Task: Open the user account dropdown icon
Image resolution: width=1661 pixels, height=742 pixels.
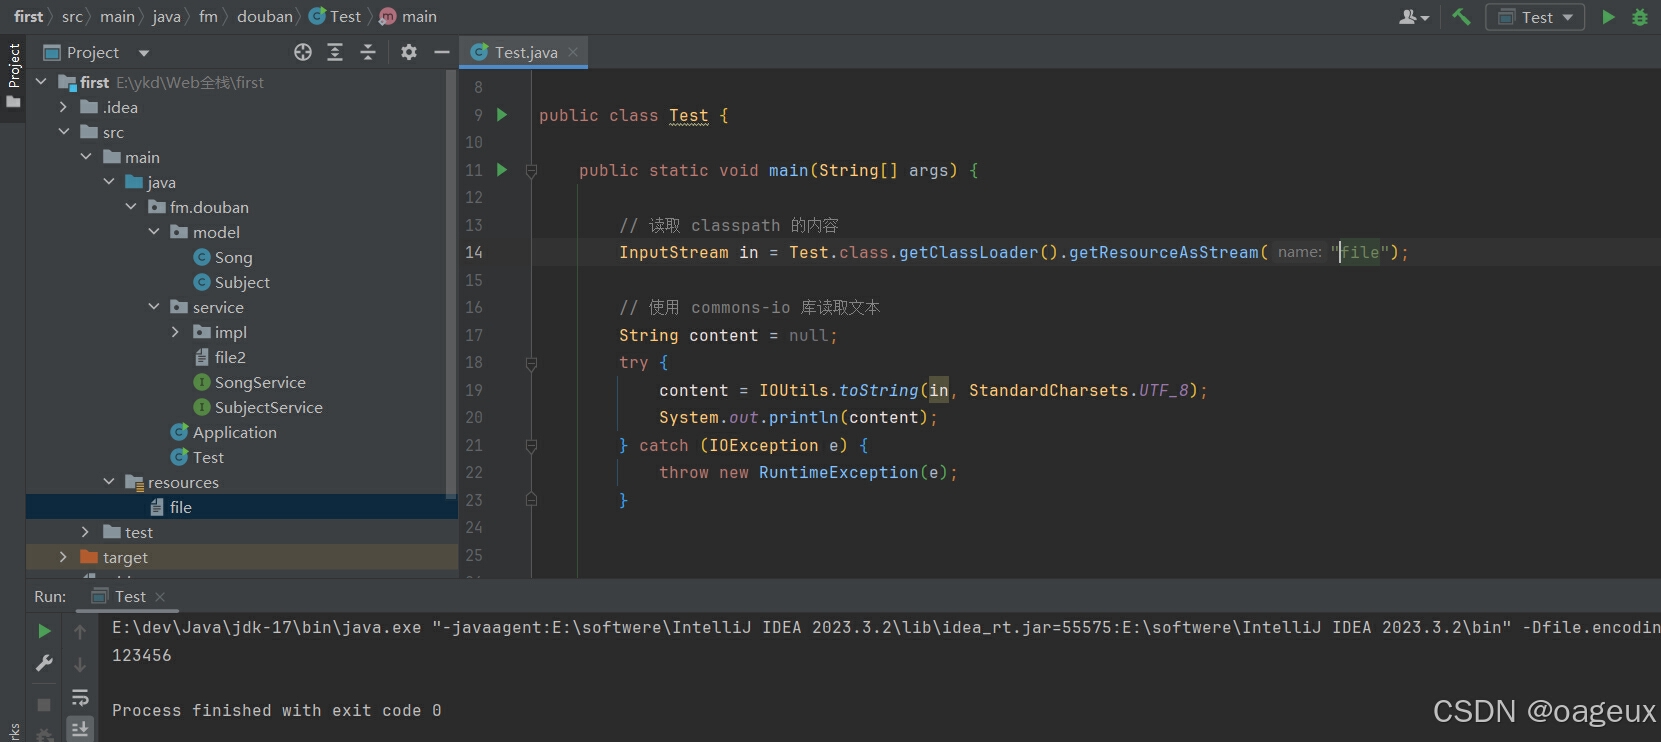Action: coord(1414,16)
